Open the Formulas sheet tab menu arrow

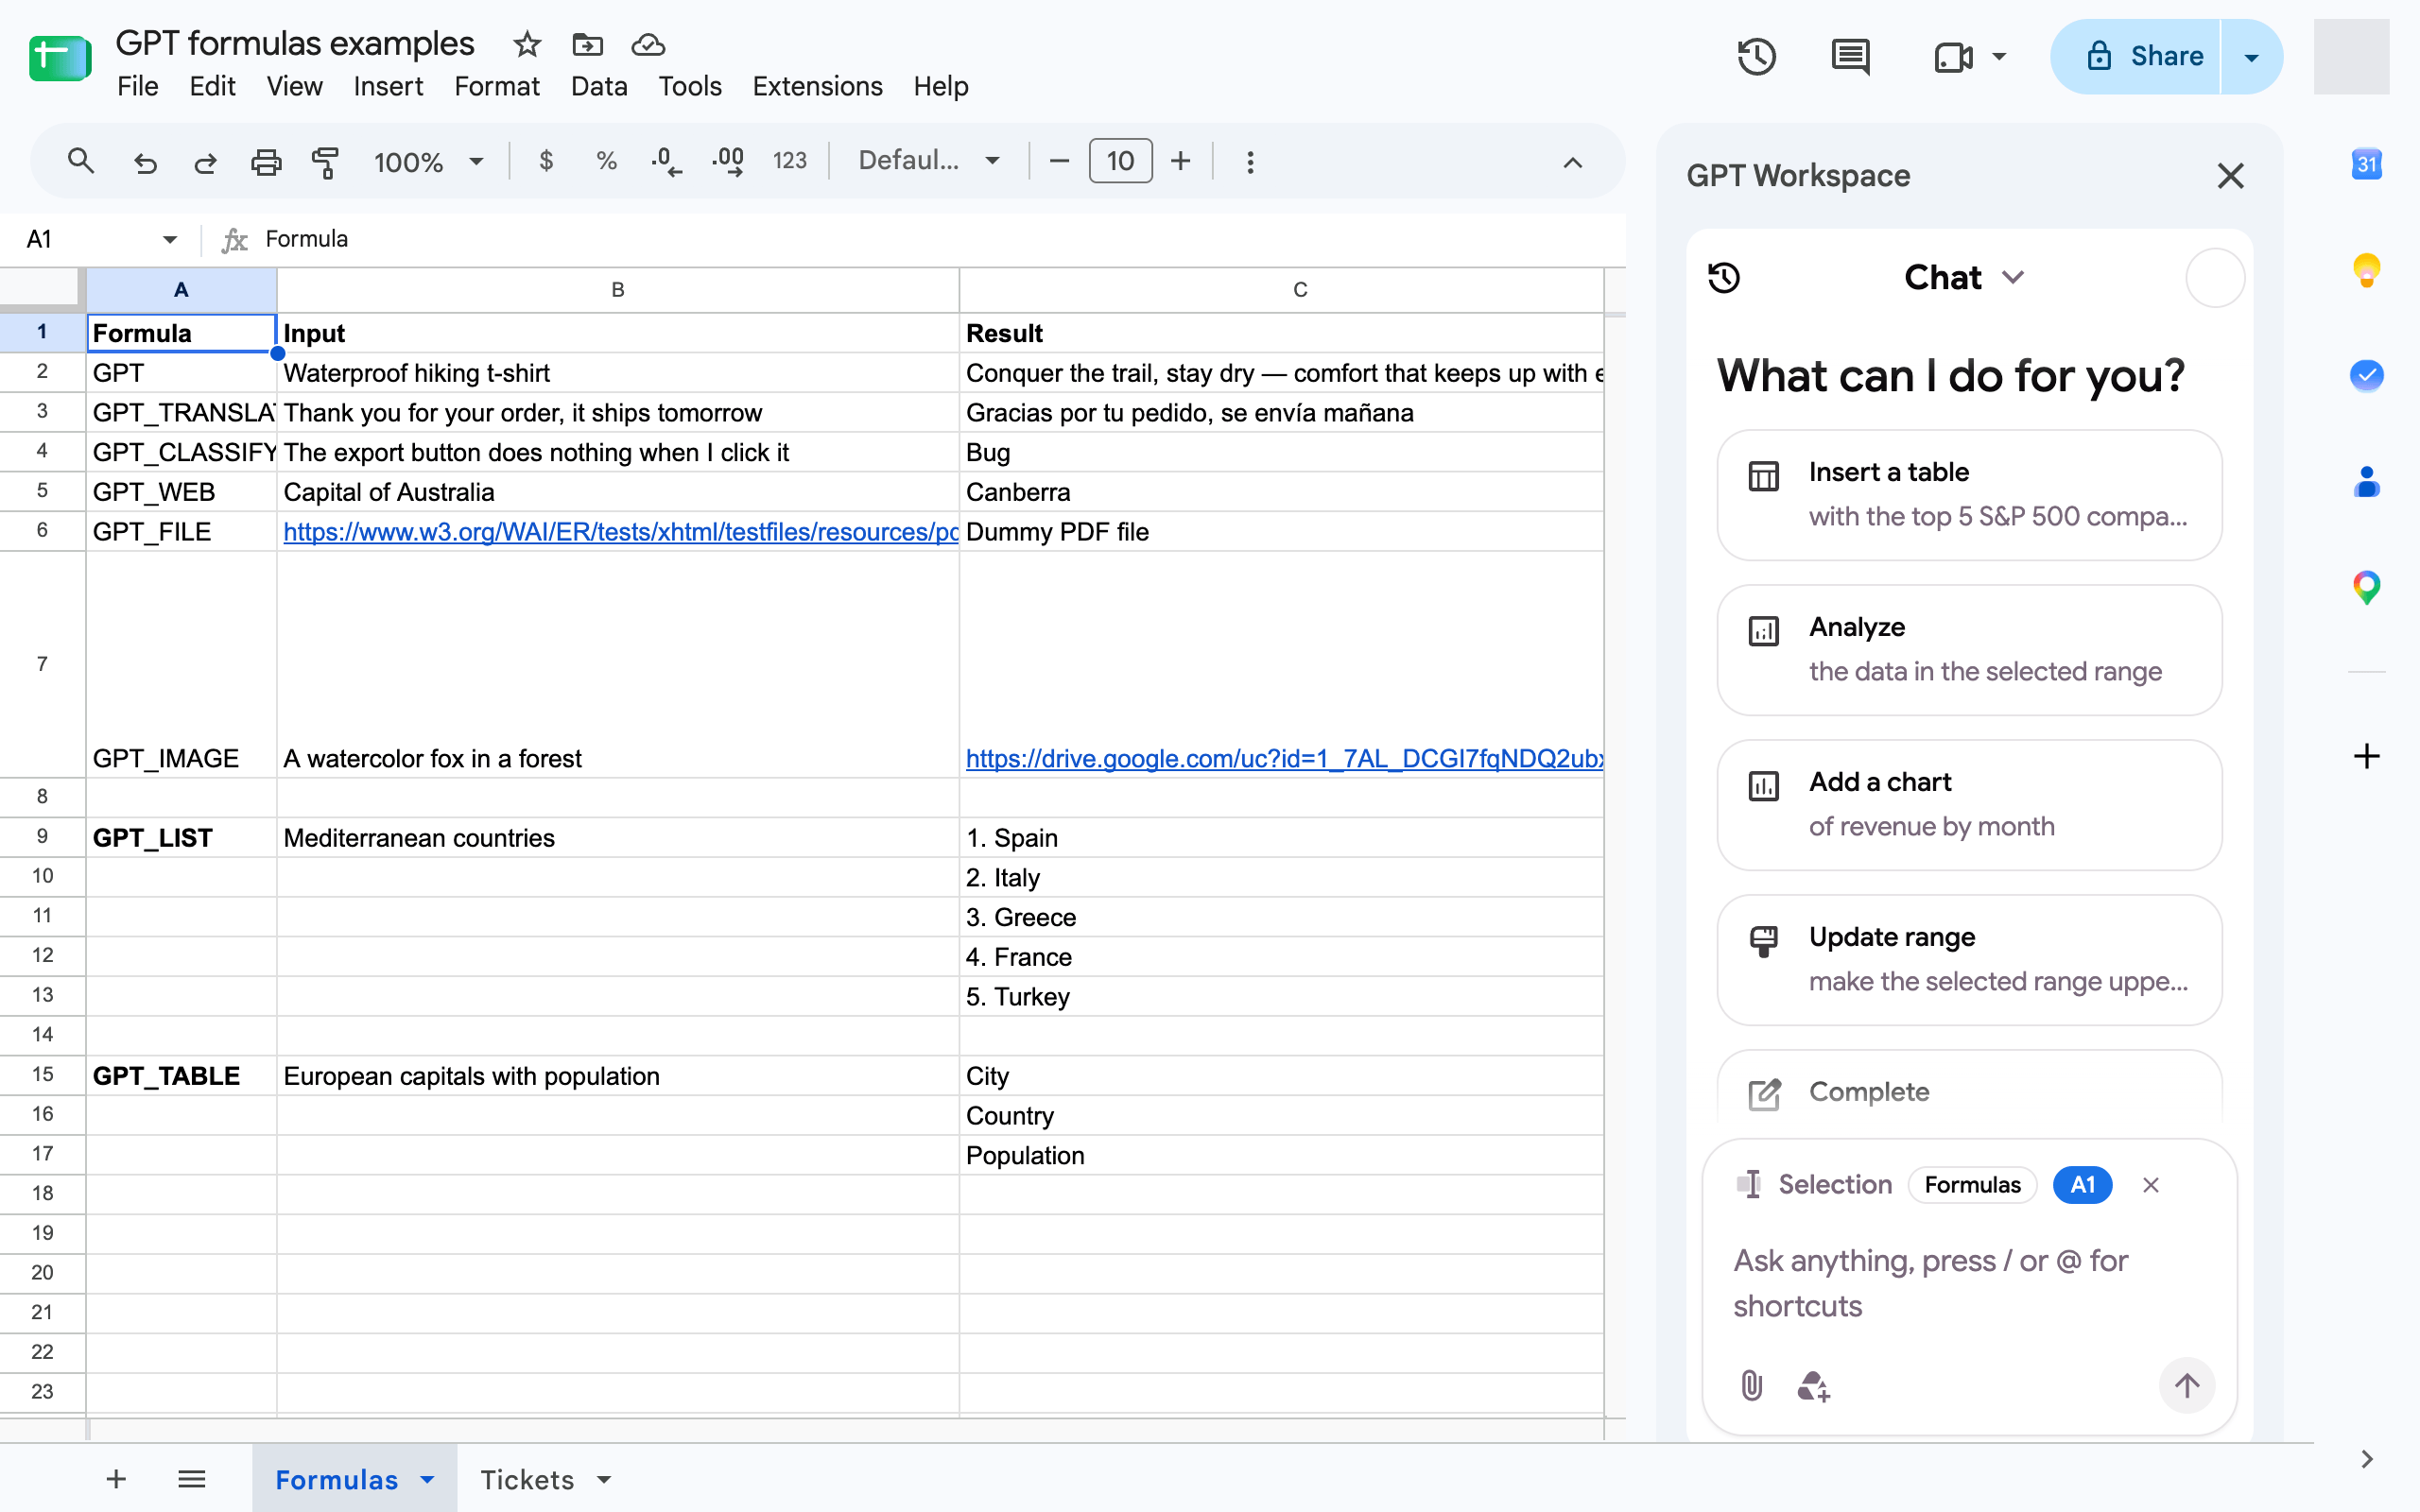[428, 1480]
